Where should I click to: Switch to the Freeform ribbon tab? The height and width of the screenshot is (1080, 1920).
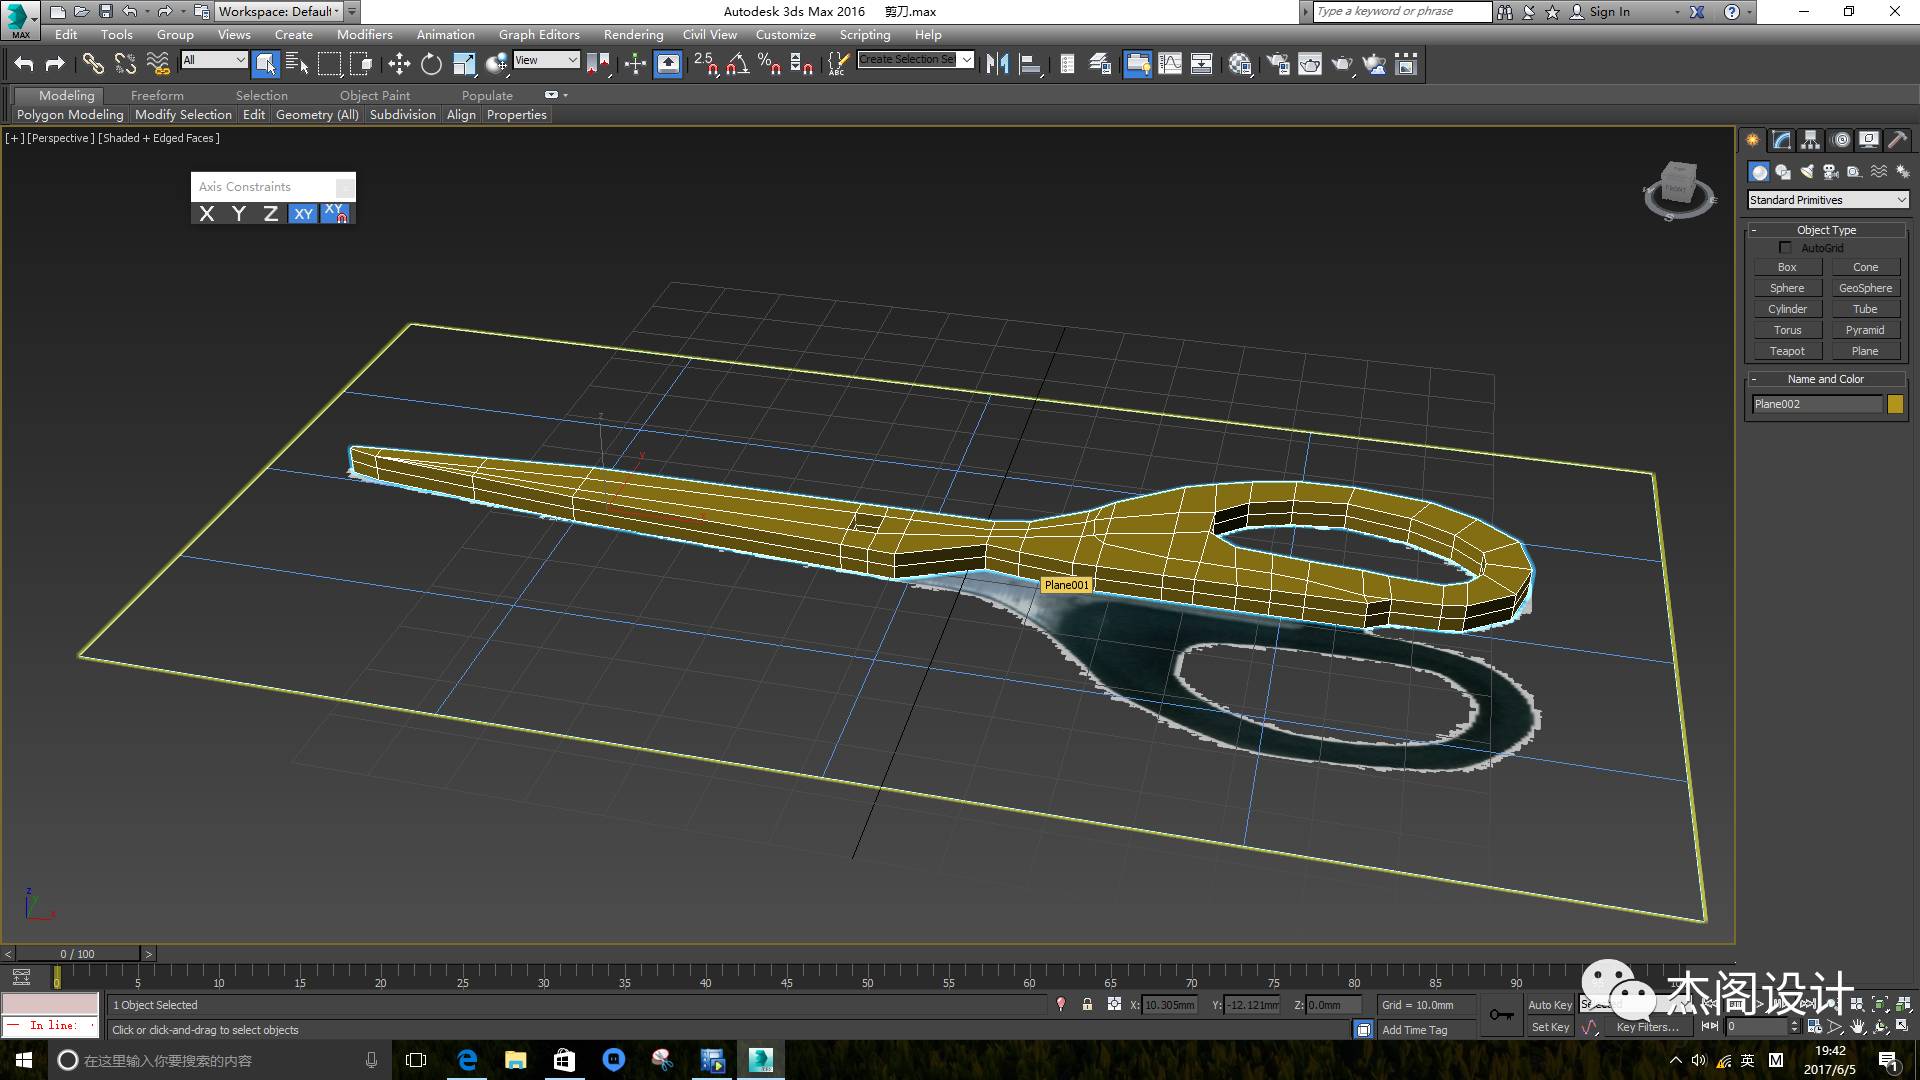157,95
